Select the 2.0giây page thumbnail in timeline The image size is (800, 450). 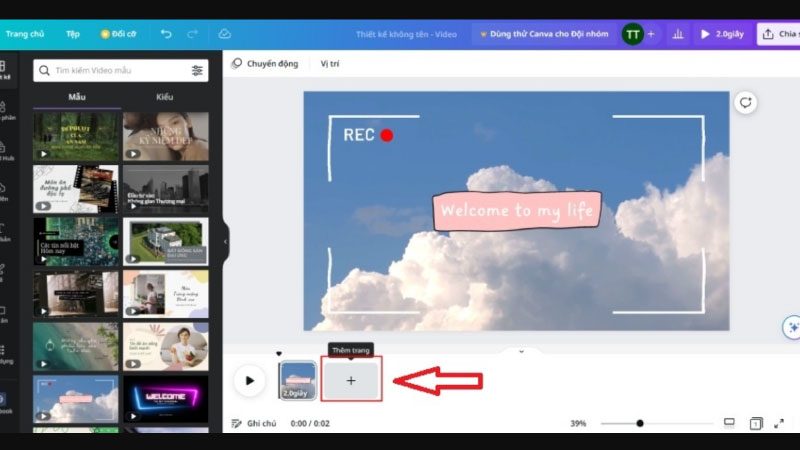pyautogui.click(x=297, y=380)
